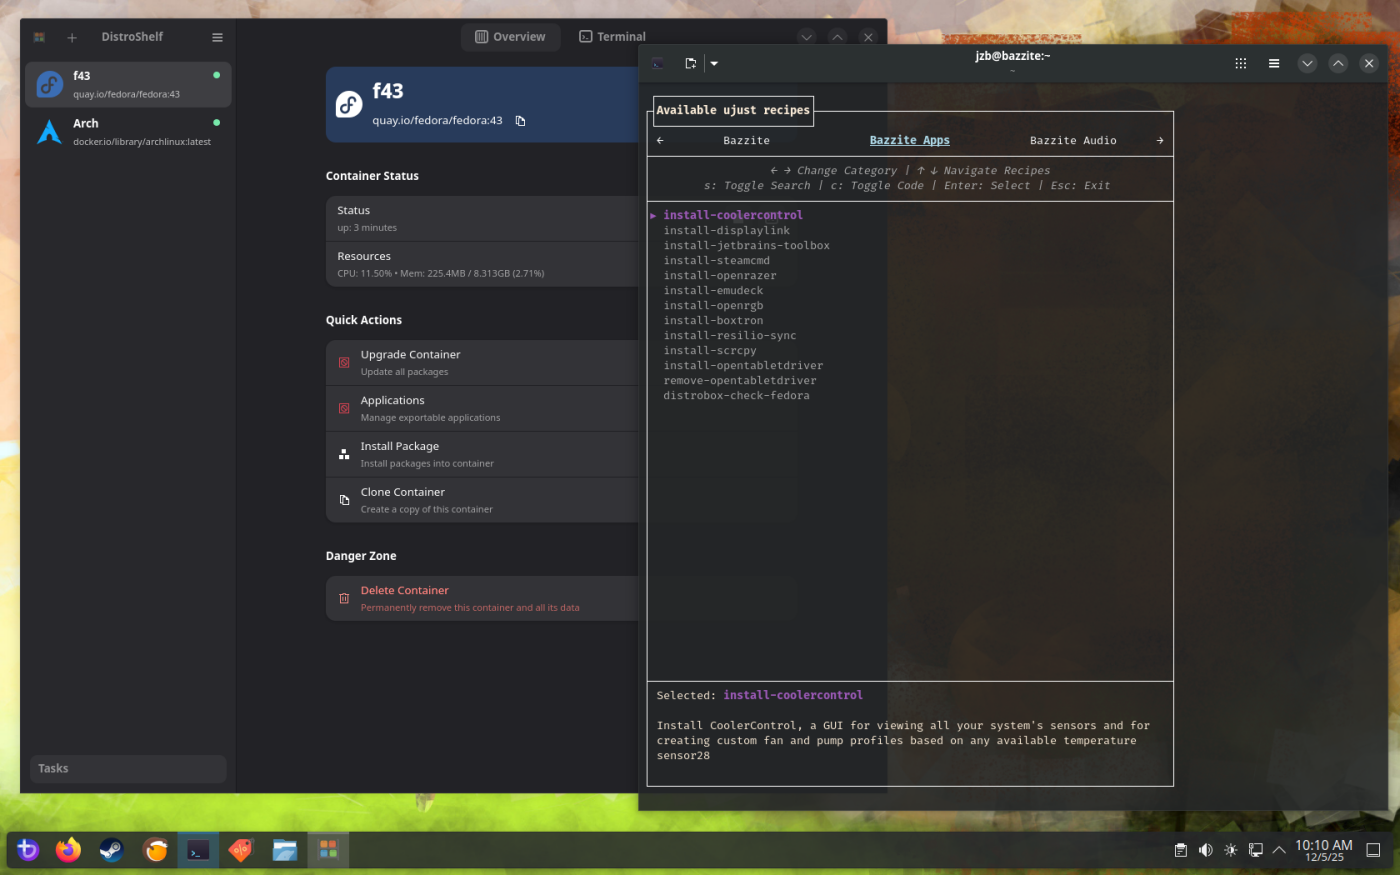Open Firefox from the taskbar
1400x875 pixels.
(x=68, y=850)
